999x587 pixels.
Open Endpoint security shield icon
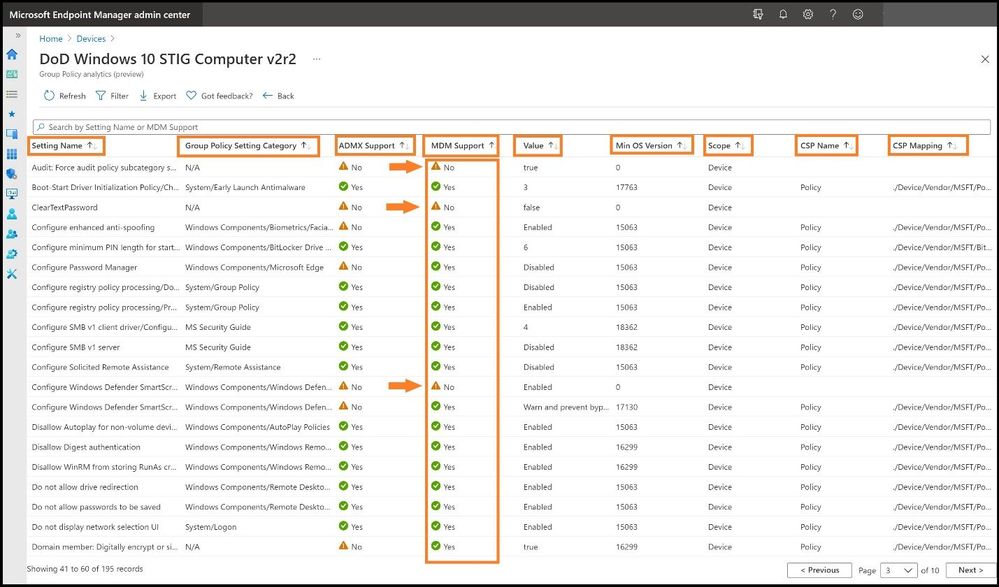click(x=11, y=173)
